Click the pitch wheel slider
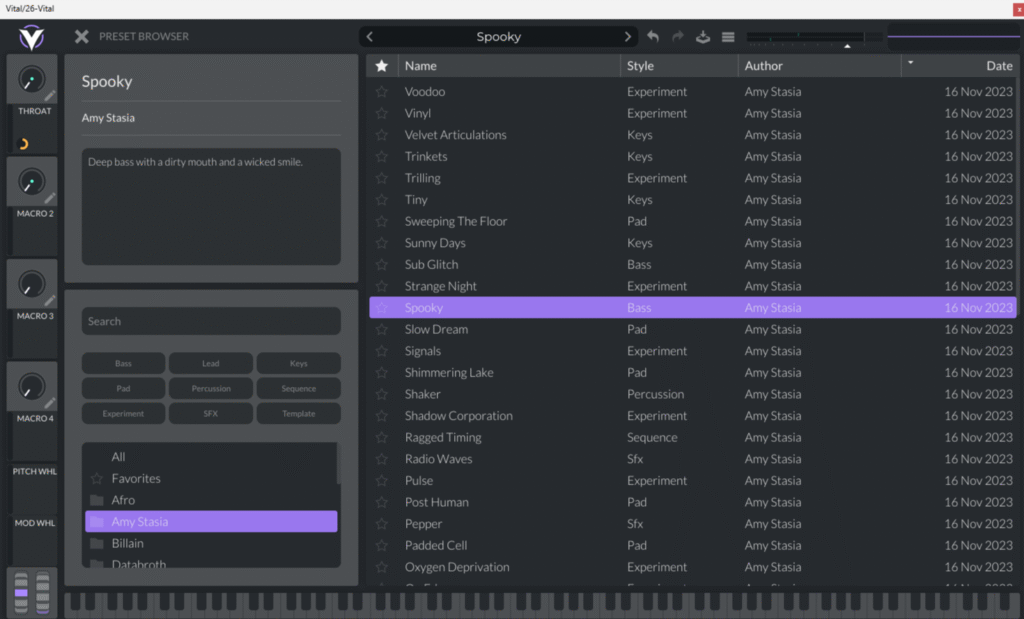Screen dimensions: 1024x619 (x=21, y=592)
